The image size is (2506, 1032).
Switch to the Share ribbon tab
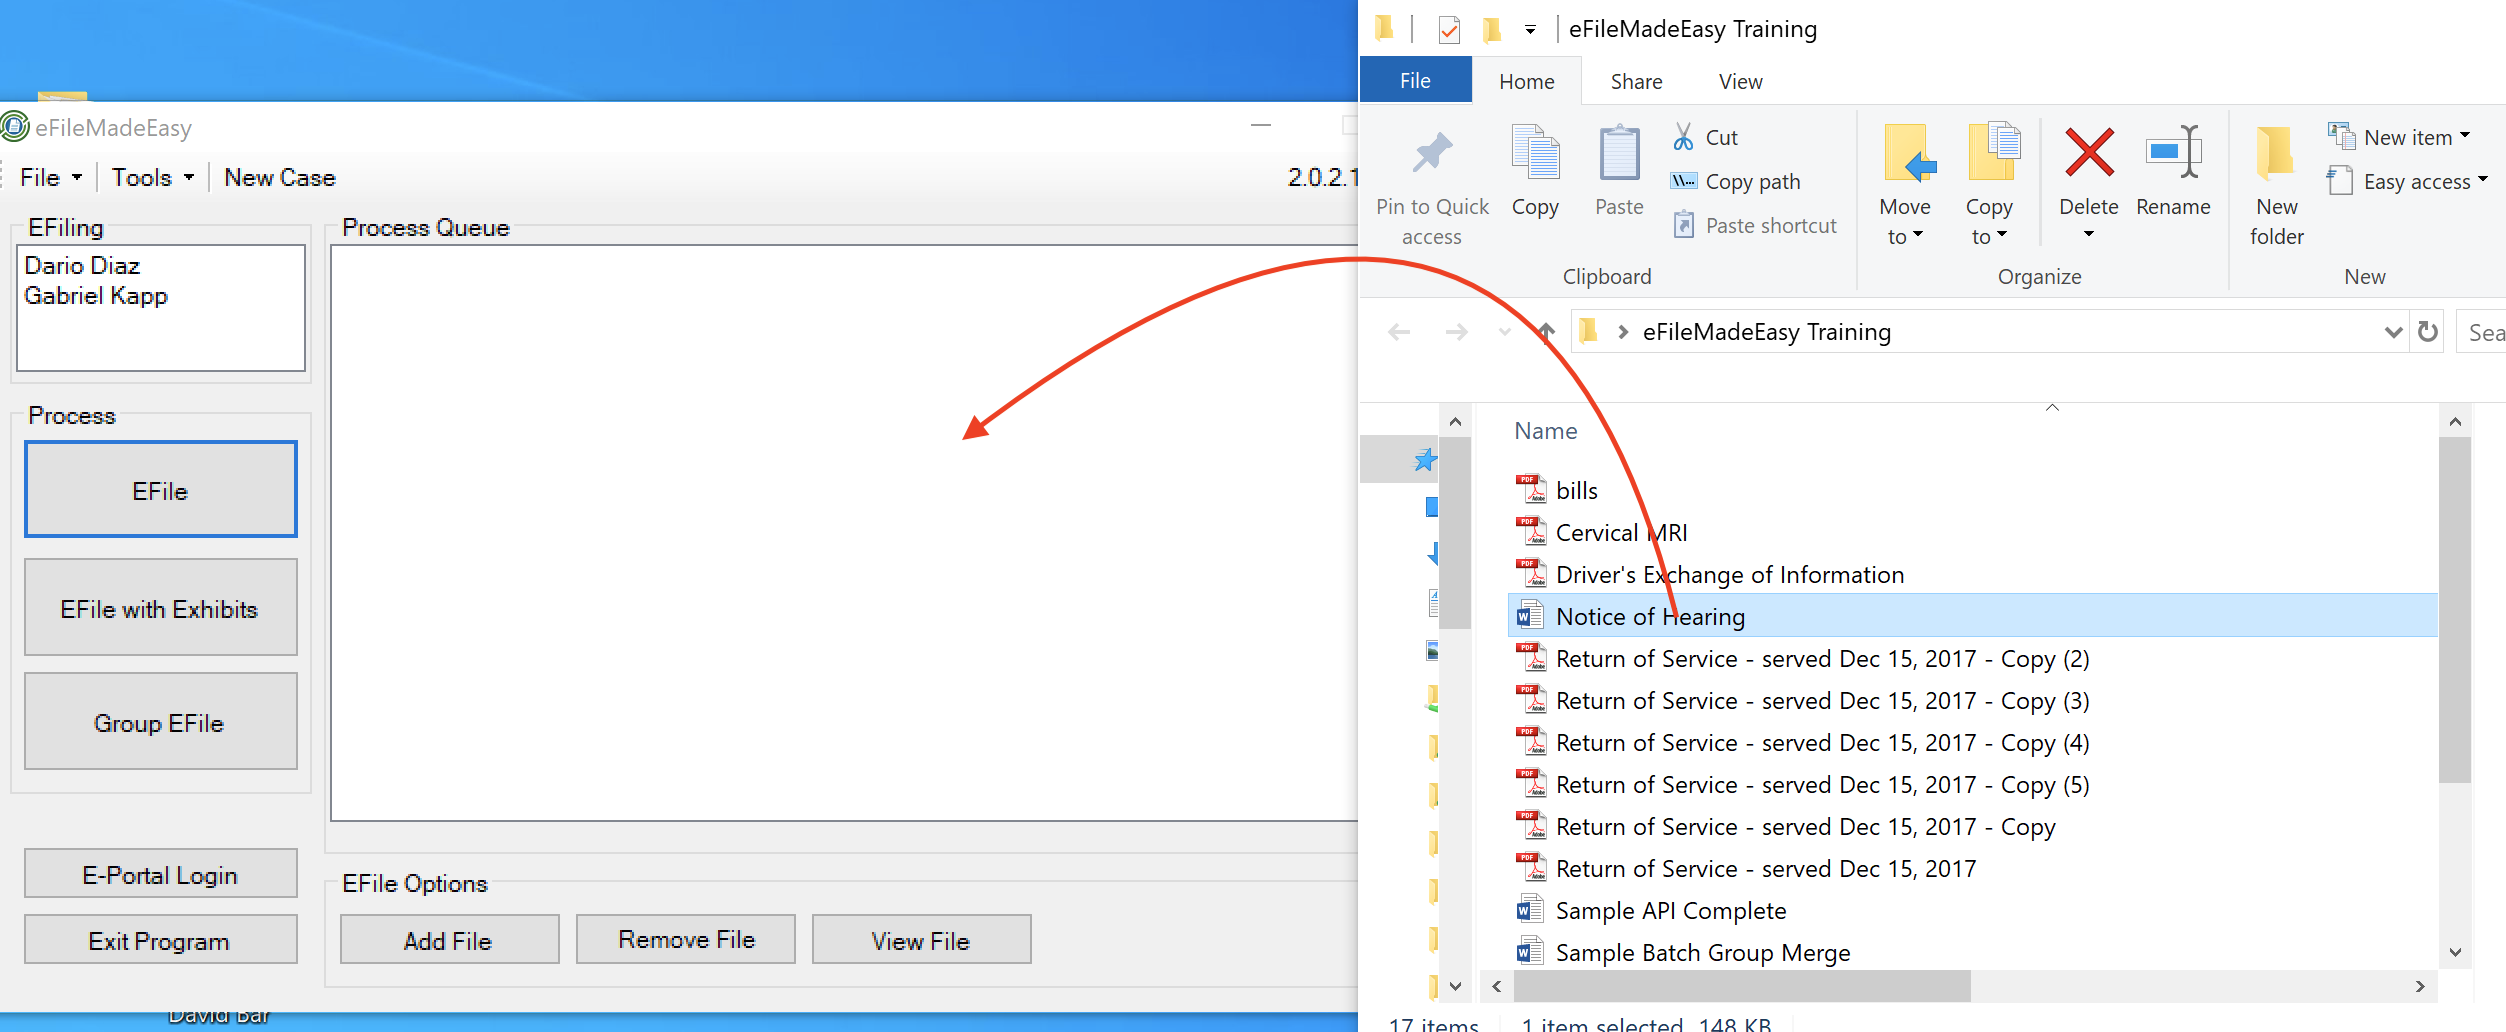1637,82
